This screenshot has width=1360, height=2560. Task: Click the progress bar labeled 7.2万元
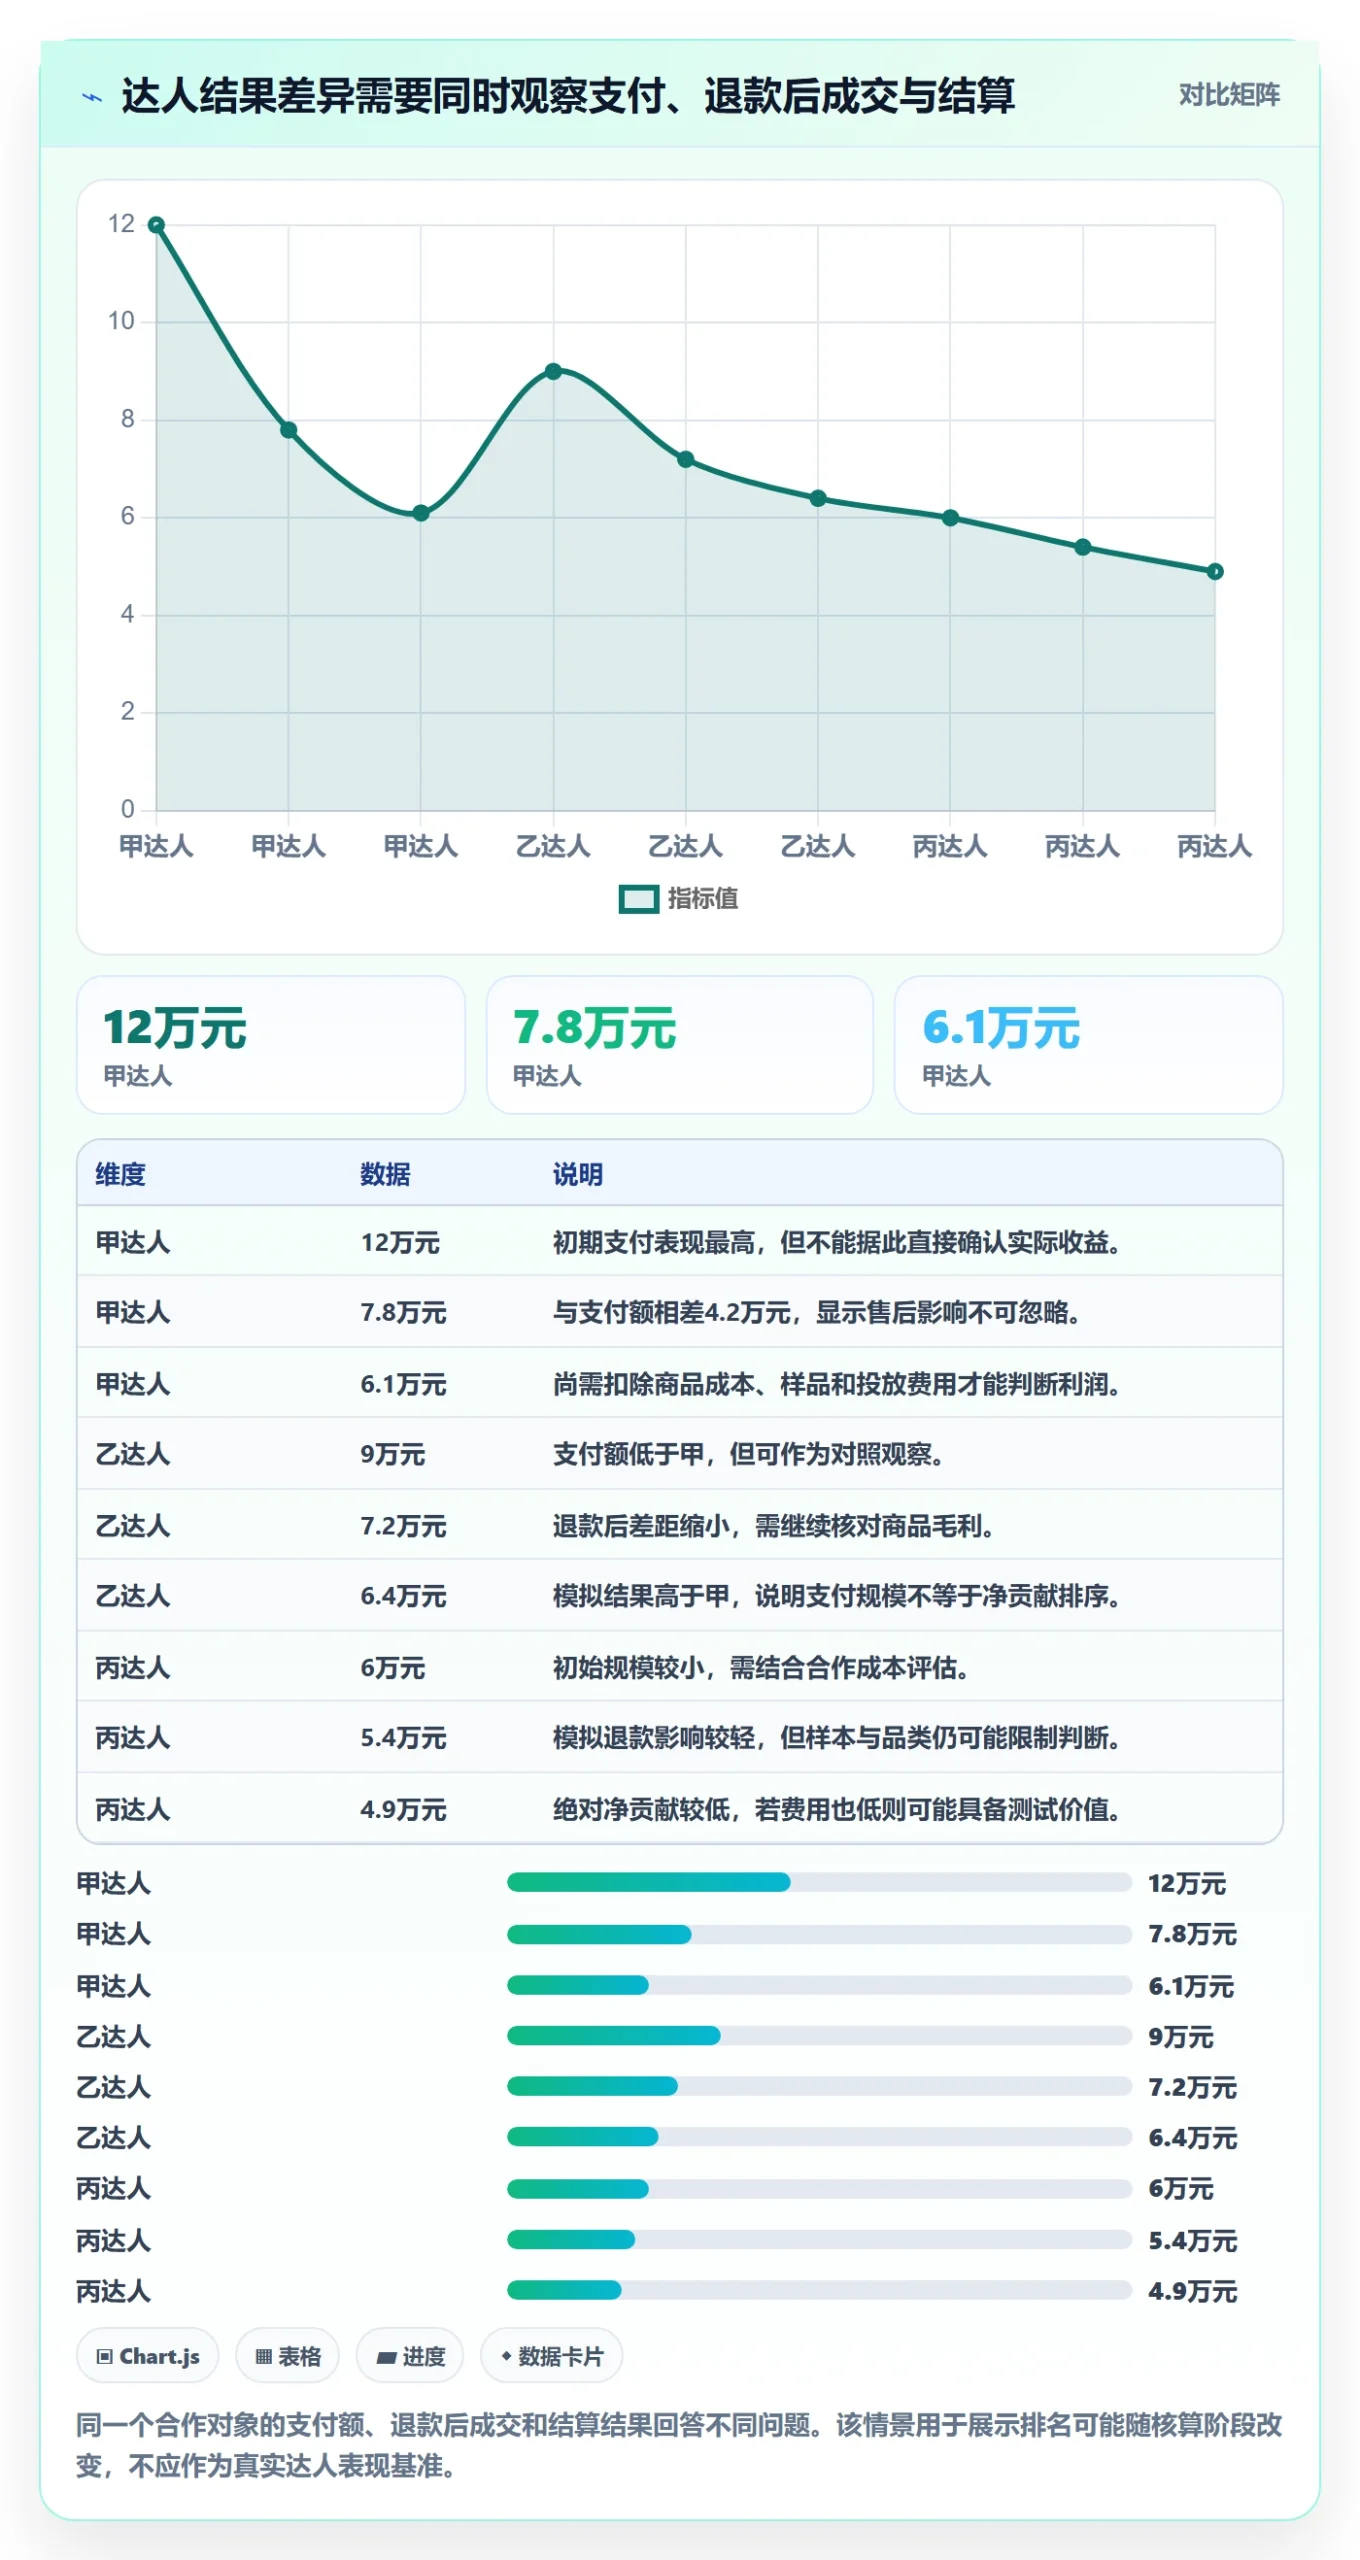[819, 2087]
